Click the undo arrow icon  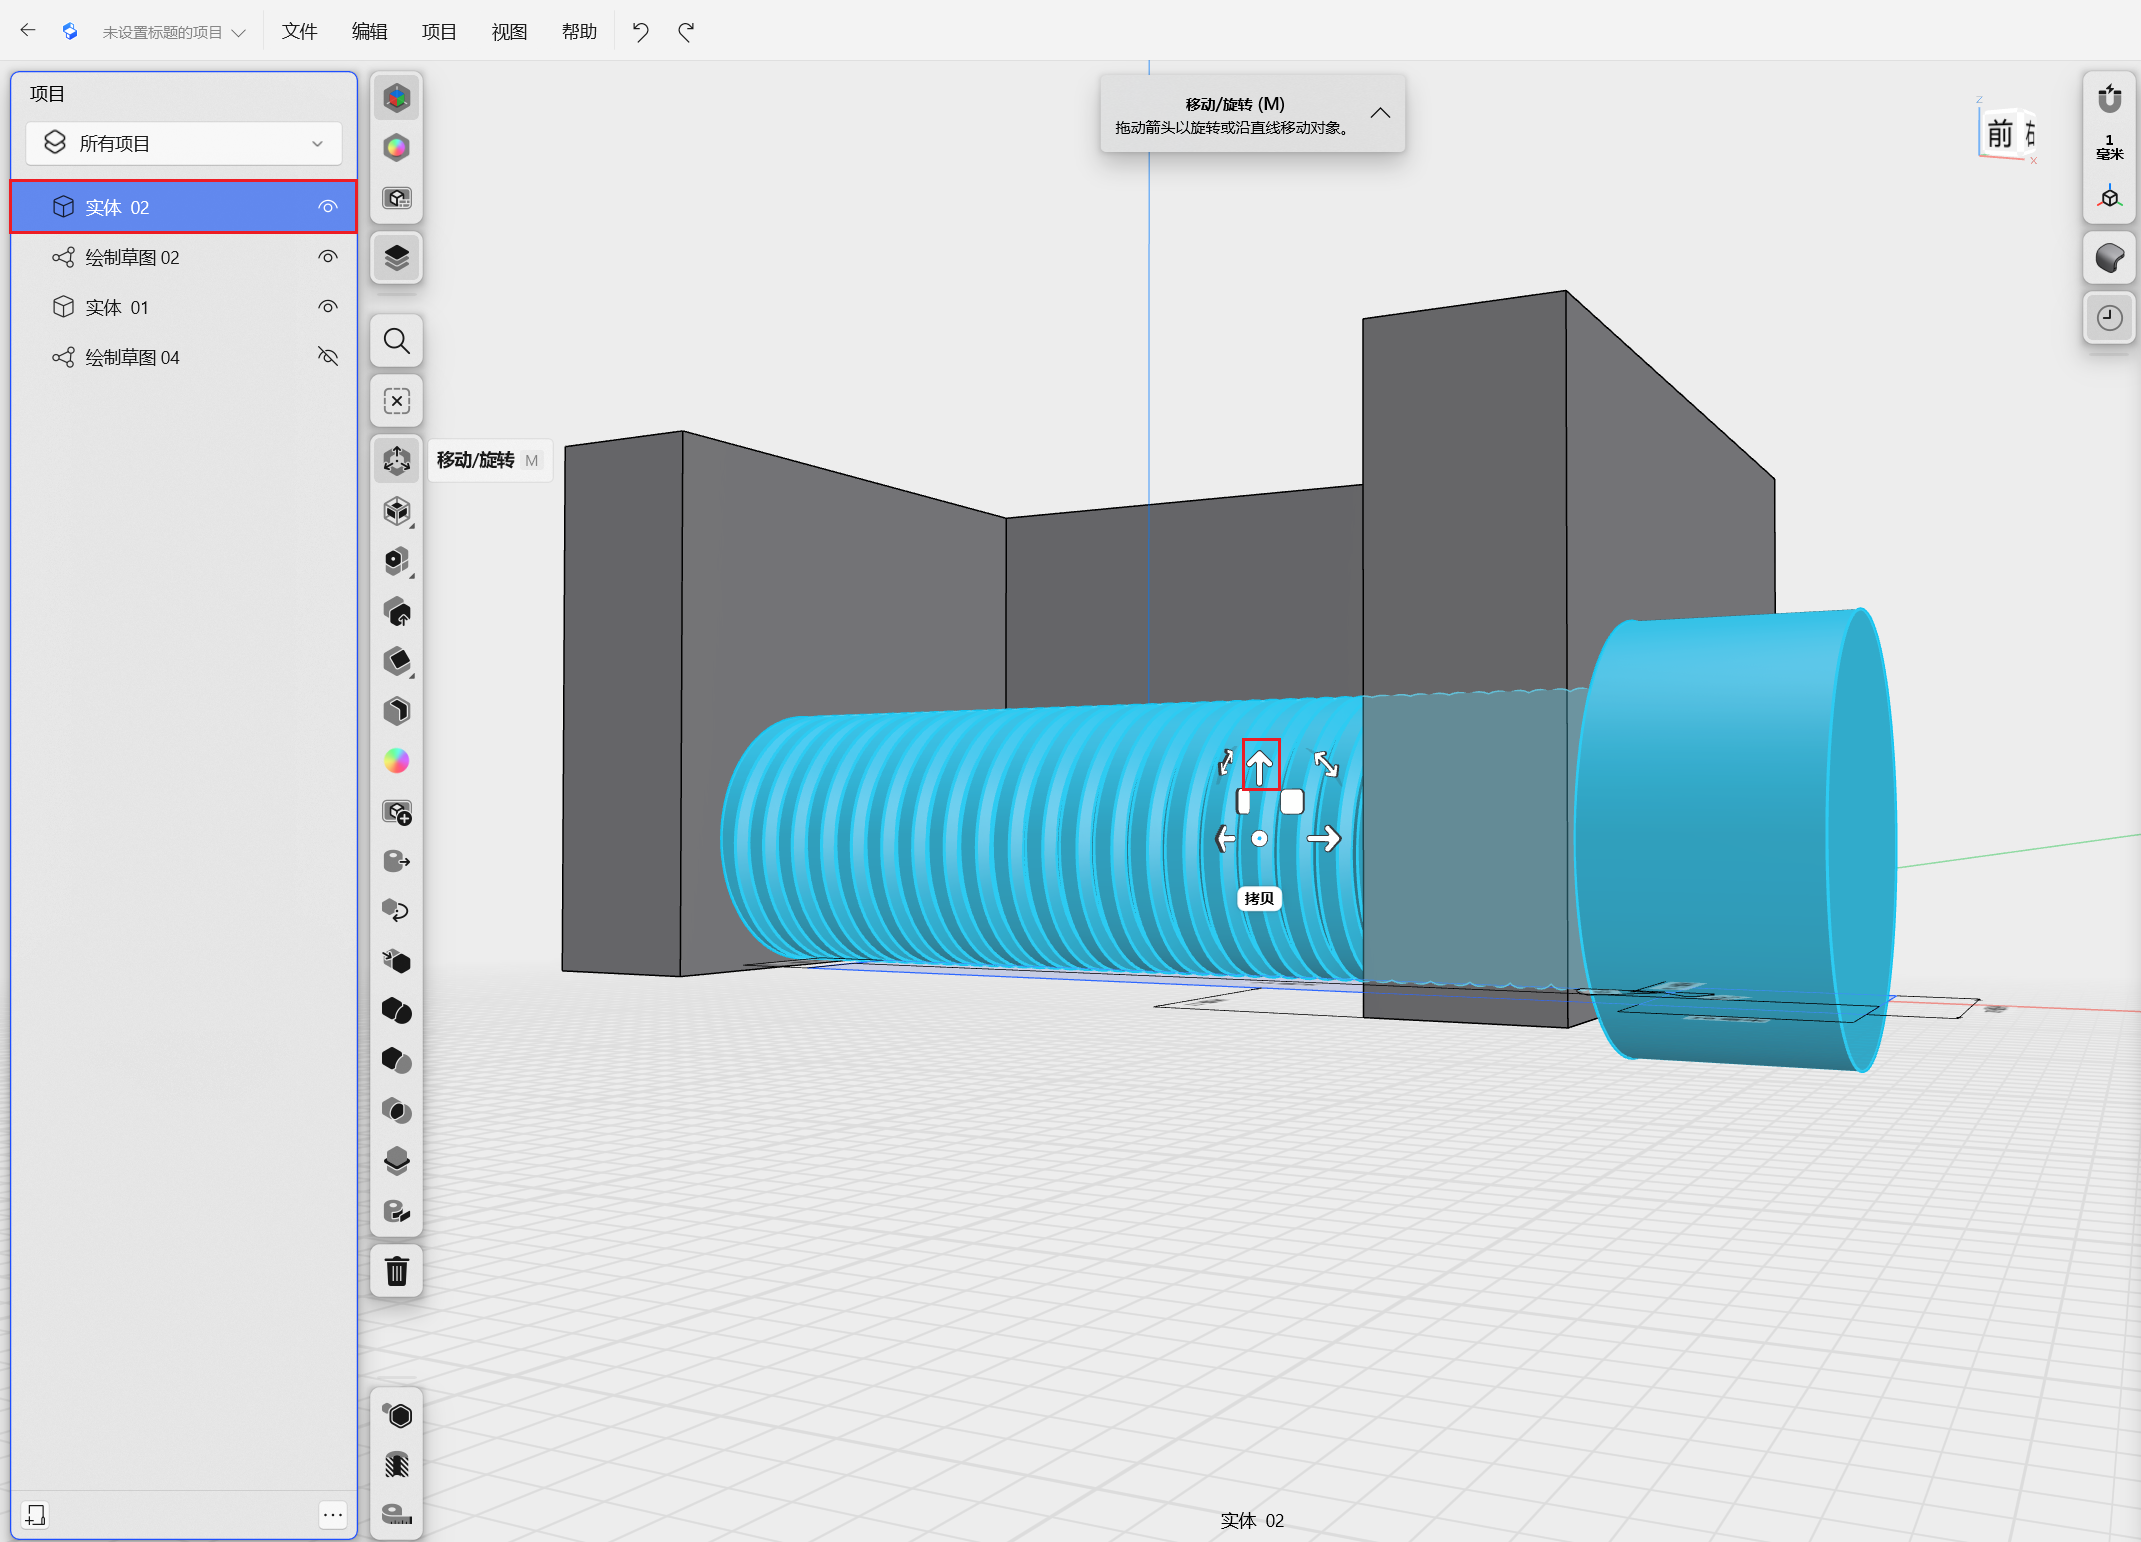click(640, 32)
